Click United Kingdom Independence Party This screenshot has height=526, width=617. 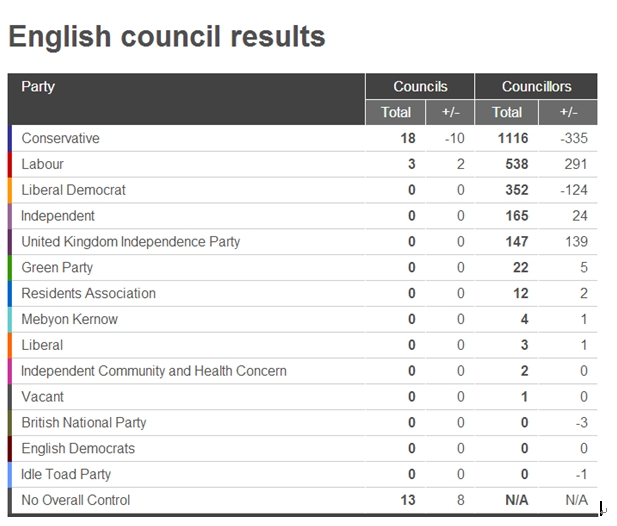point(131,242)
